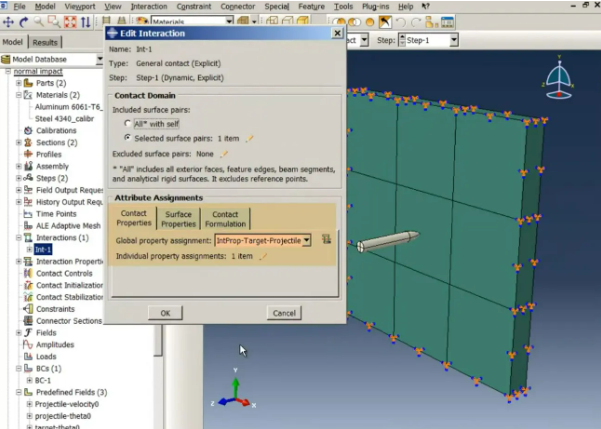Click the Redo arrow icon
Screen dimensions: 601x429
(x=416, y=22)
